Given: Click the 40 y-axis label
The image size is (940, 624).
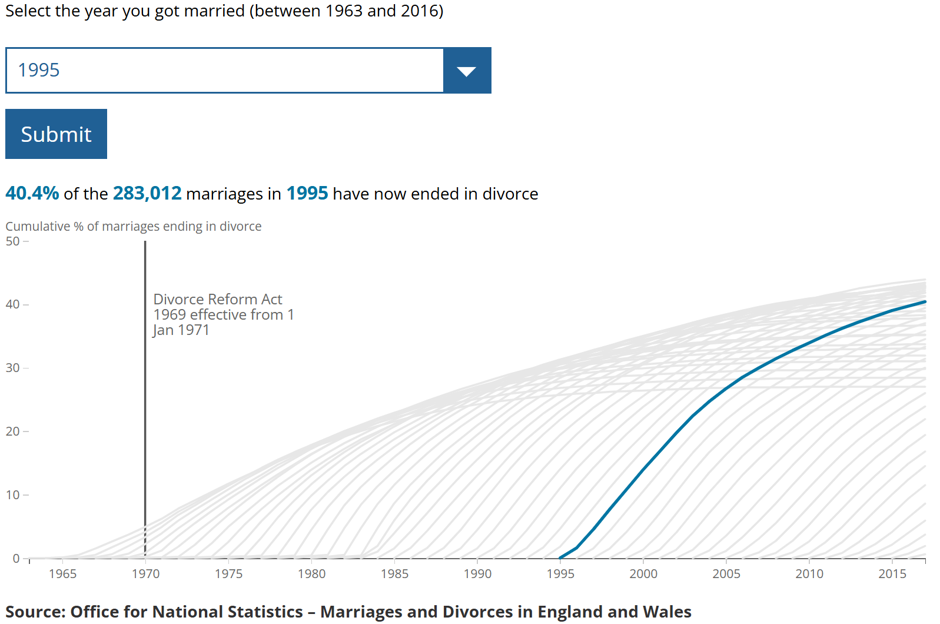Looking at the screenshot, I should point(13,305).
